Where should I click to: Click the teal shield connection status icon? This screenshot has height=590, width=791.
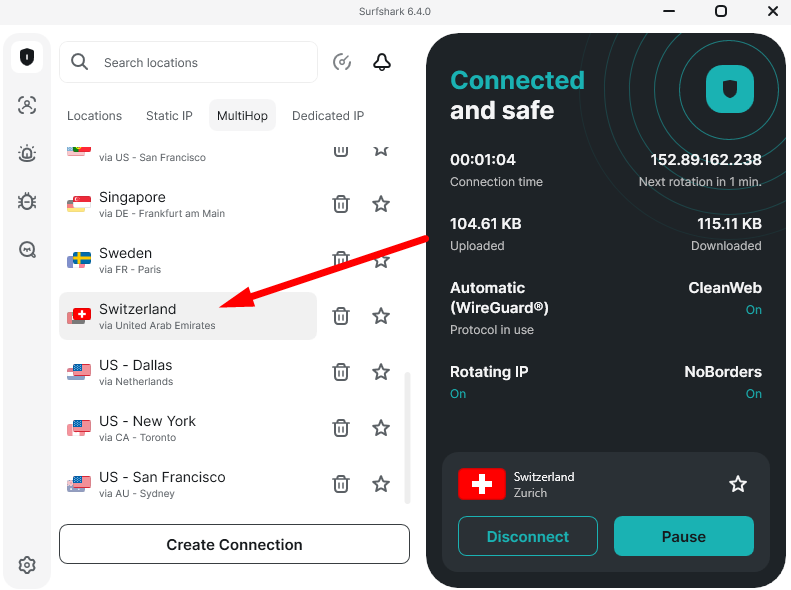(x=729, y=89)
